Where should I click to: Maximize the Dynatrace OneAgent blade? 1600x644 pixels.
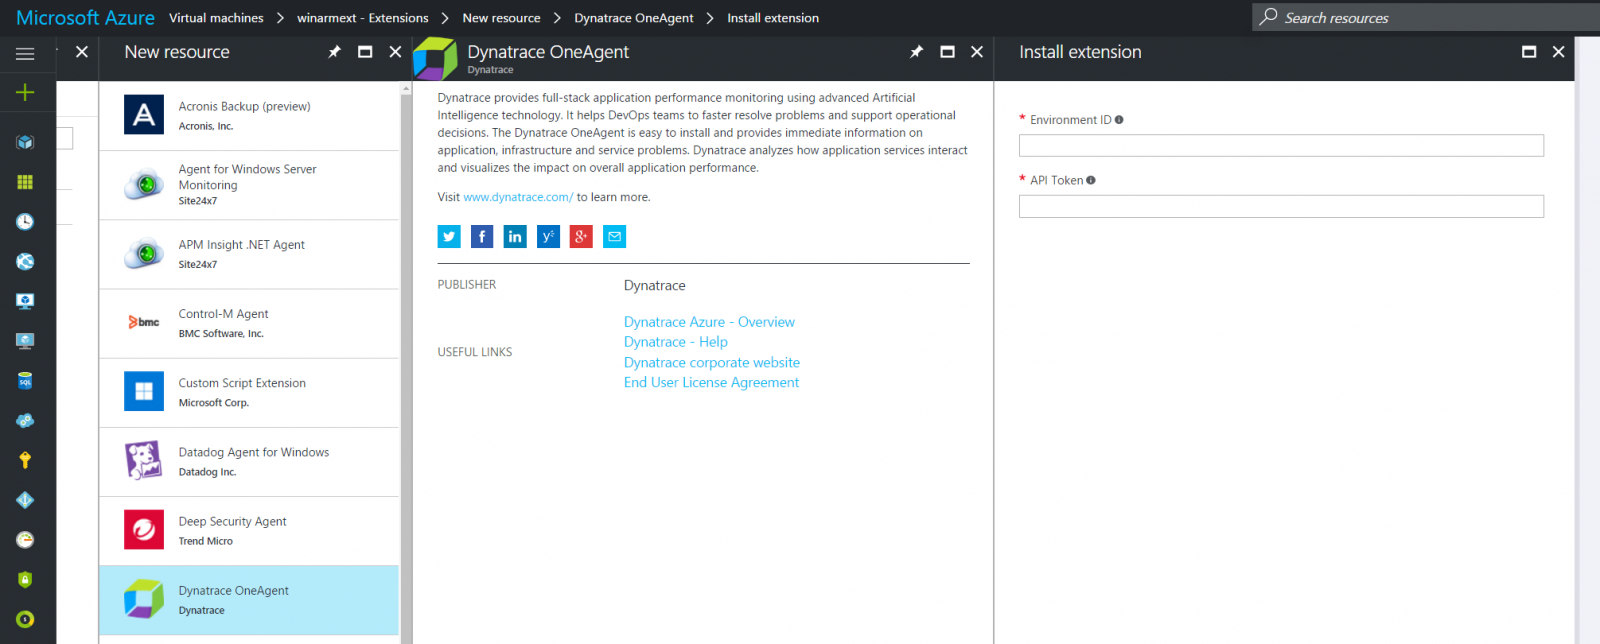pyautogui.click(x=947, y=52)
